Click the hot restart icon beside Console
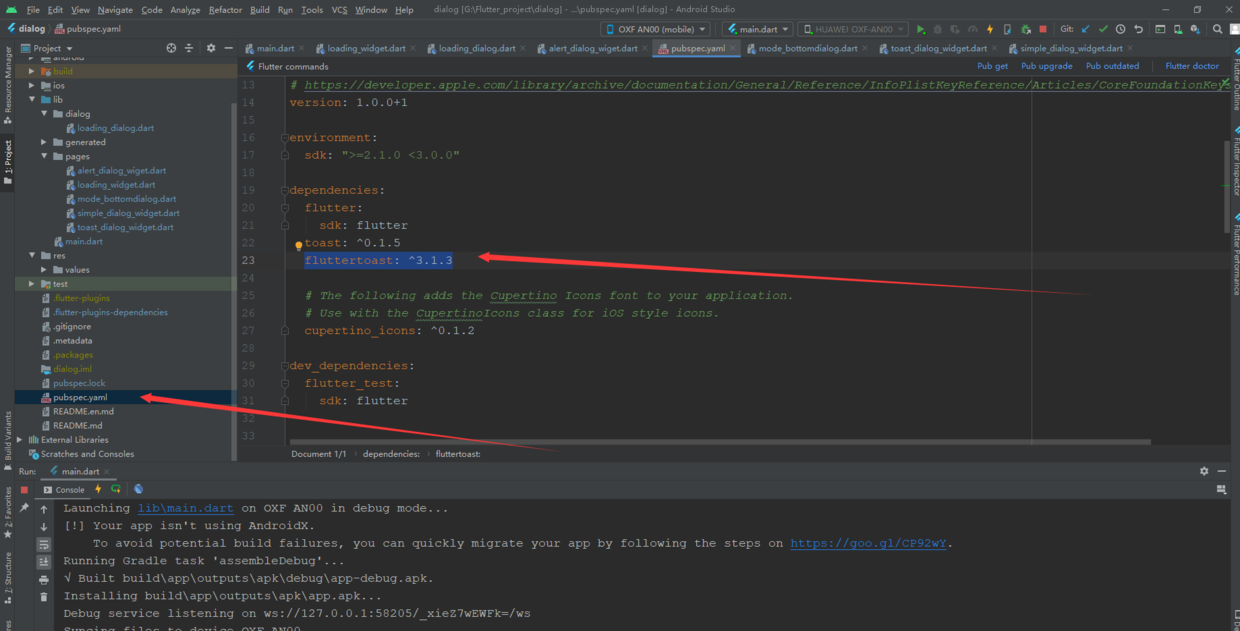Viewport: 1240px width, 631px height. pyautogui.click(x=116, y=489)
